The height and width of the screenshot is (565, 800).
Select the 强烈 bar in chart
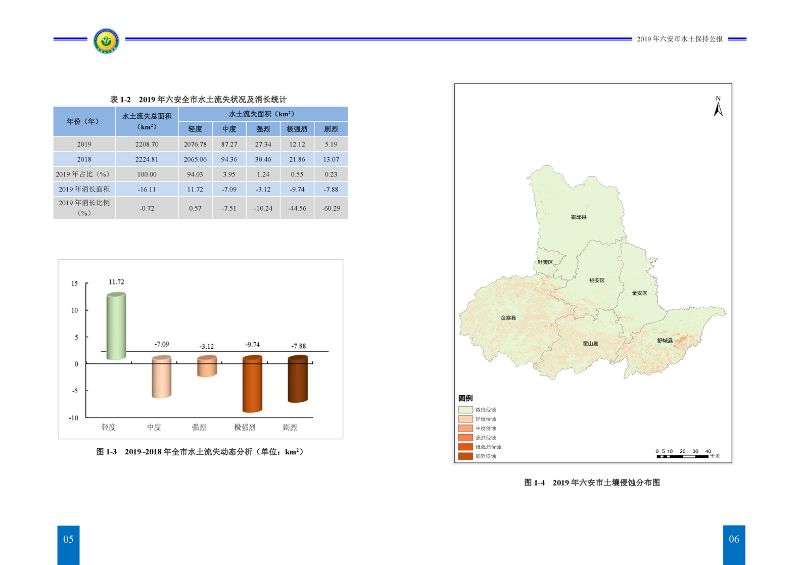(206, 366)
